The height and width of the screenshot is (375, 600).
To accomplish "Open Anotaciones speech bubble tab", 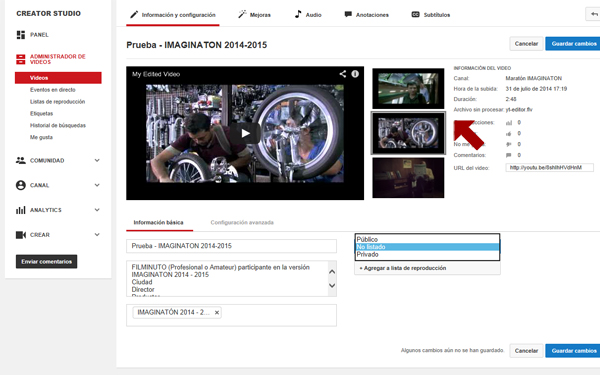I will click(x=366, y=15).
